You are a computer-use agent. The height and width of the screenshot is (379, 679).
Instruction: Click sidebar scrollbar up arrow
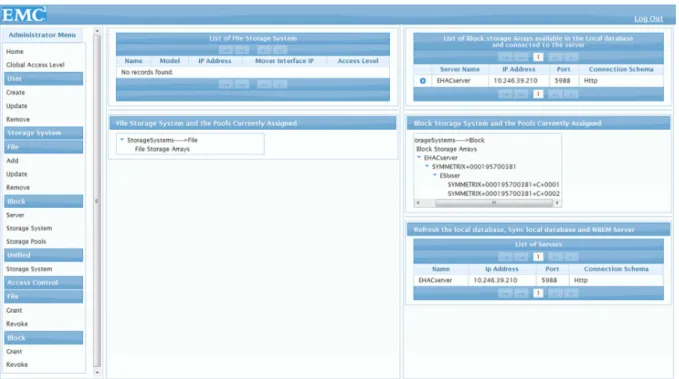97,31
